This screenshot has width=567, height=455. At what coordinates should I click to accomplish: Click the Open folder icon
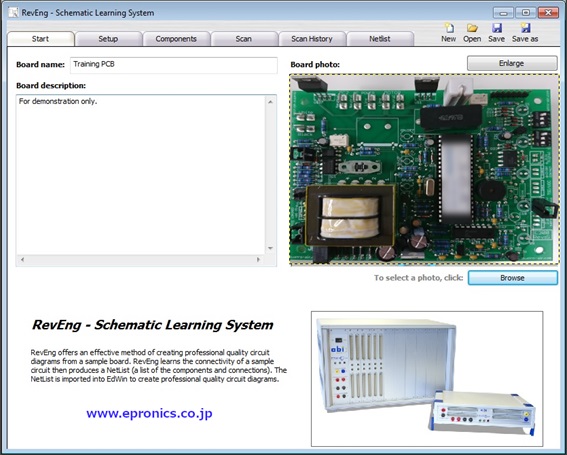click(x=472, y=28)
